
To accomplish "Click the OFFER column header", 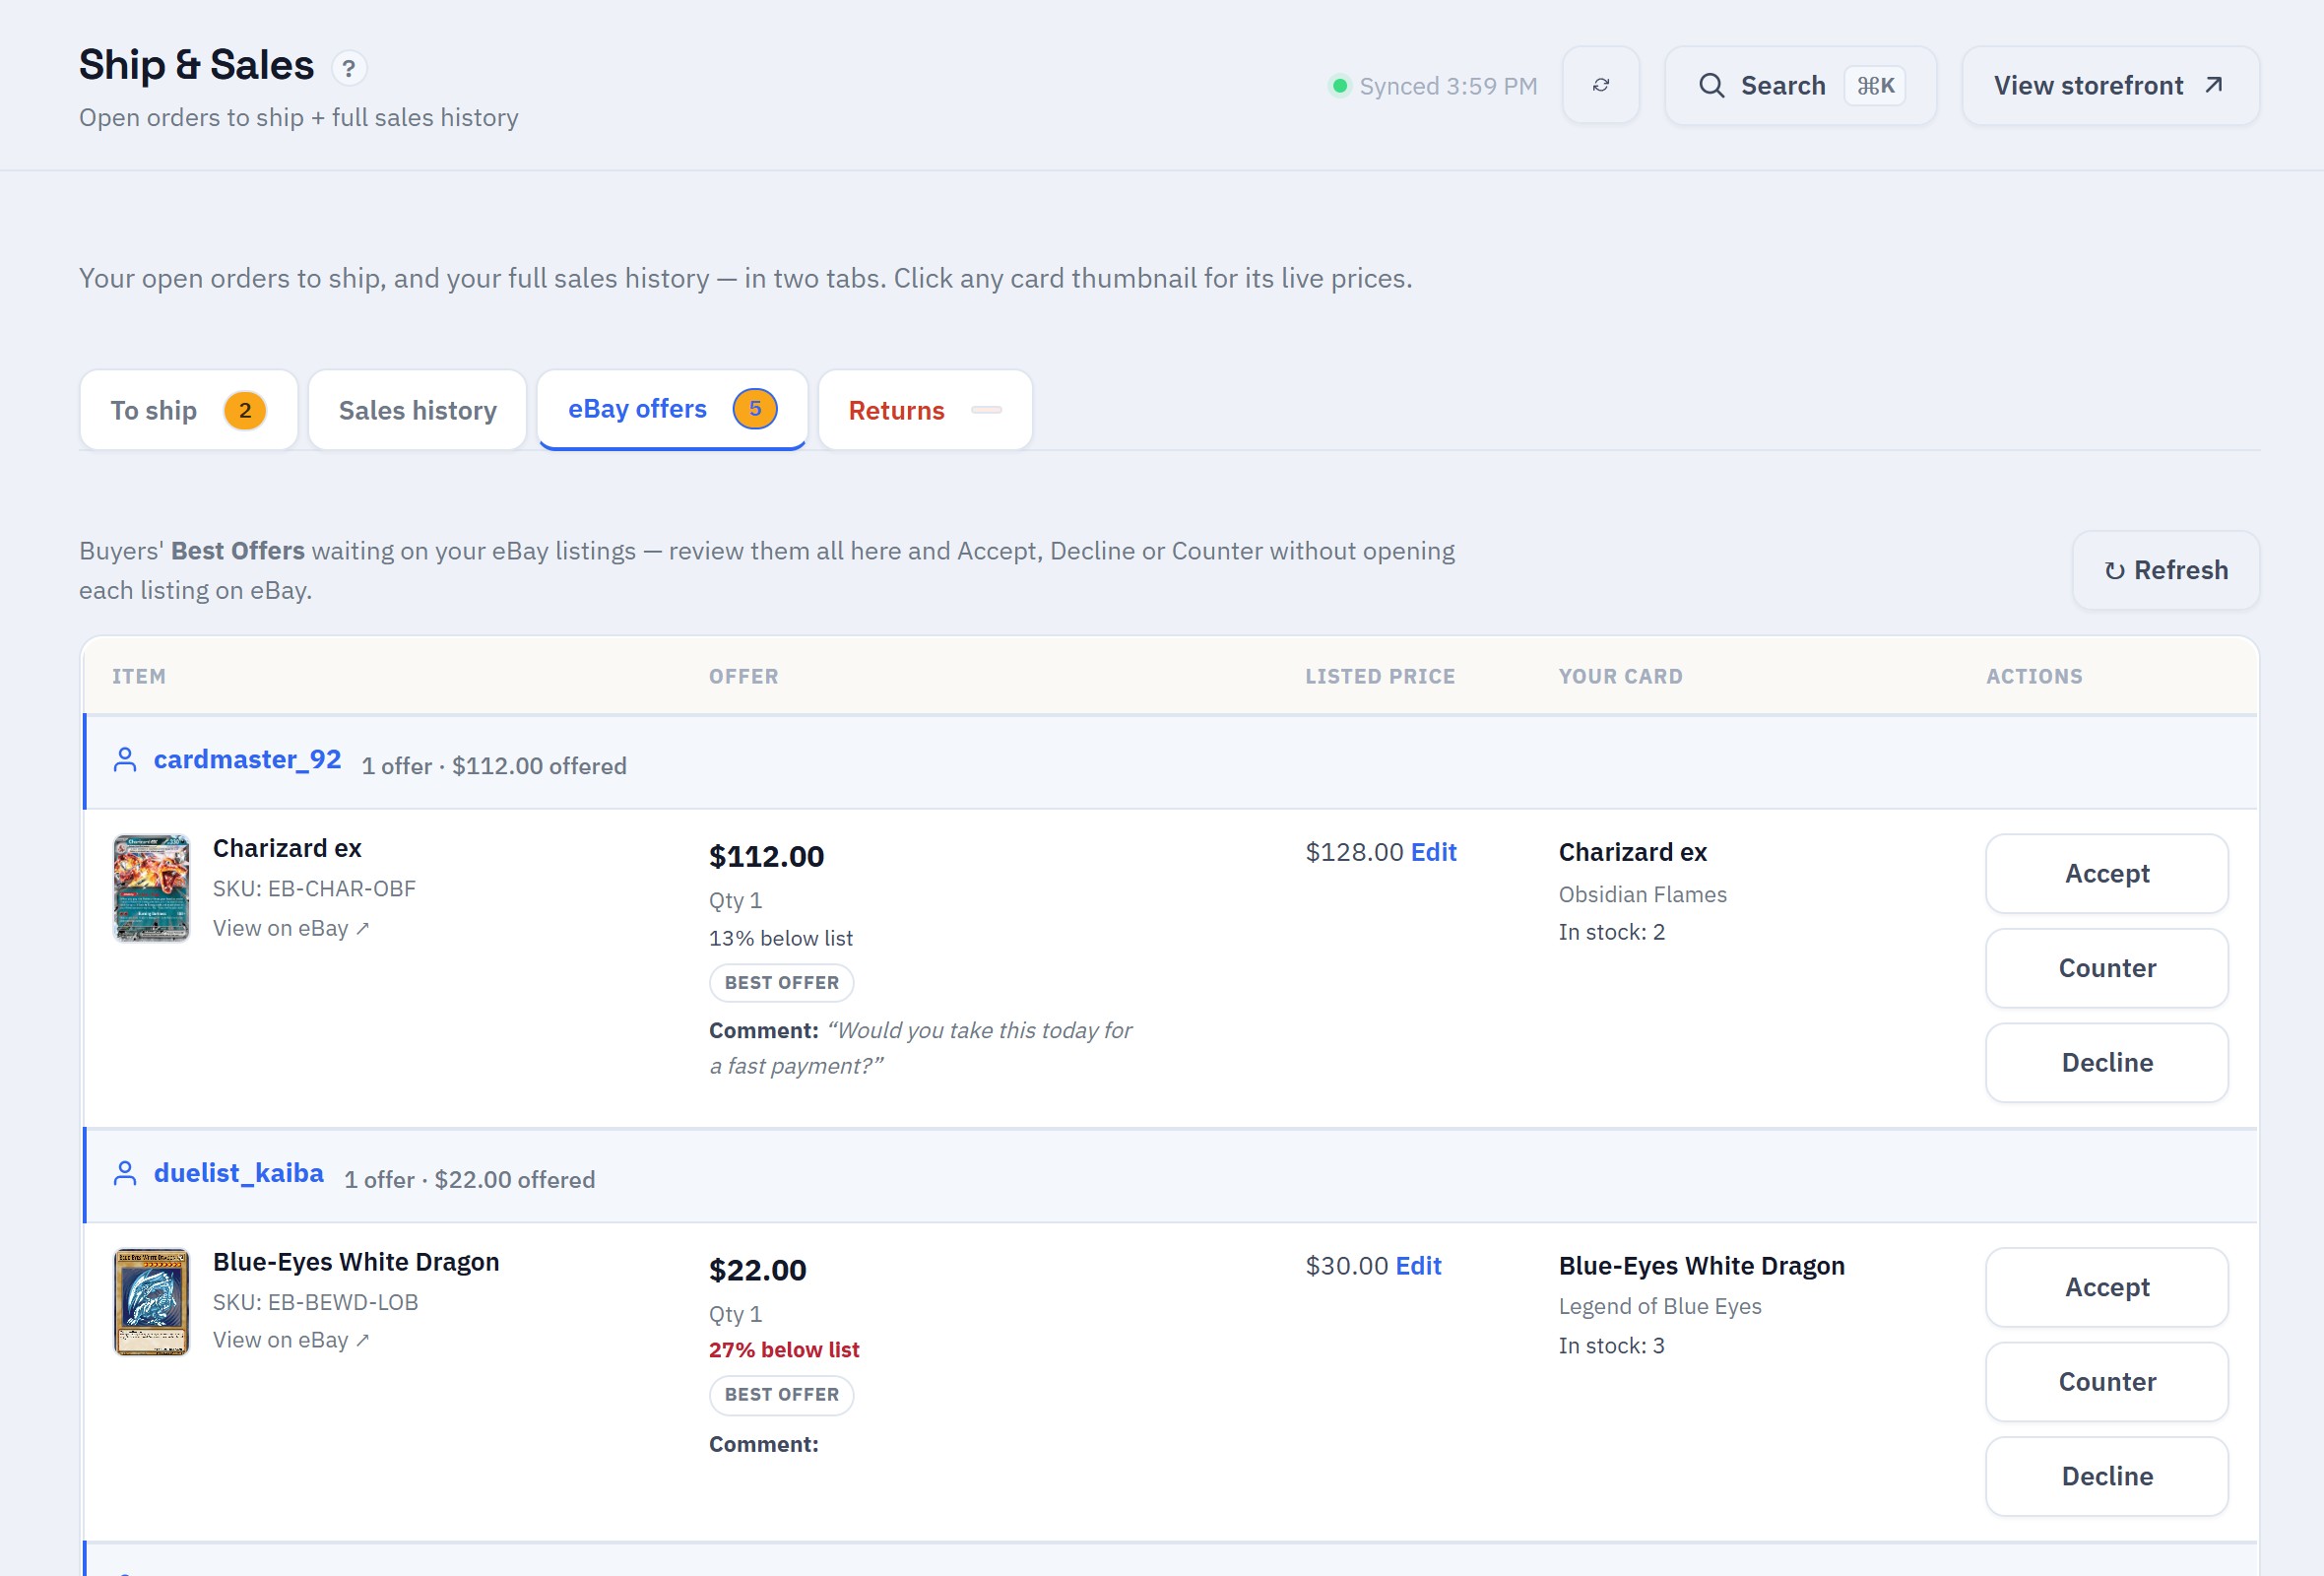I will tap(743, 677).
